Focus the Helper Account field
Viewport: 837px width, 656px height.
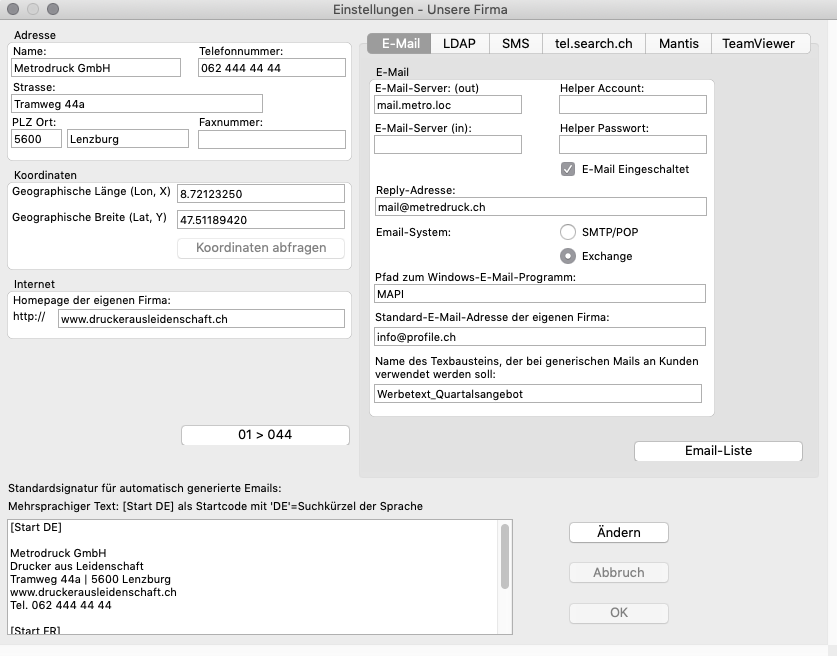click(x=632, y=105)
